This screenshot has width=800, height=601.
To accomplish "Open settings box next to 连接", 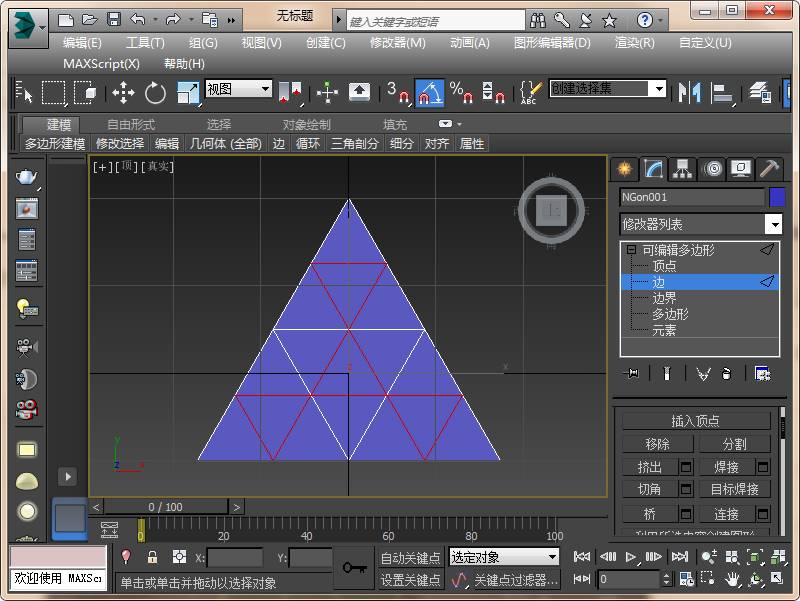I will (x=763, y=514).
